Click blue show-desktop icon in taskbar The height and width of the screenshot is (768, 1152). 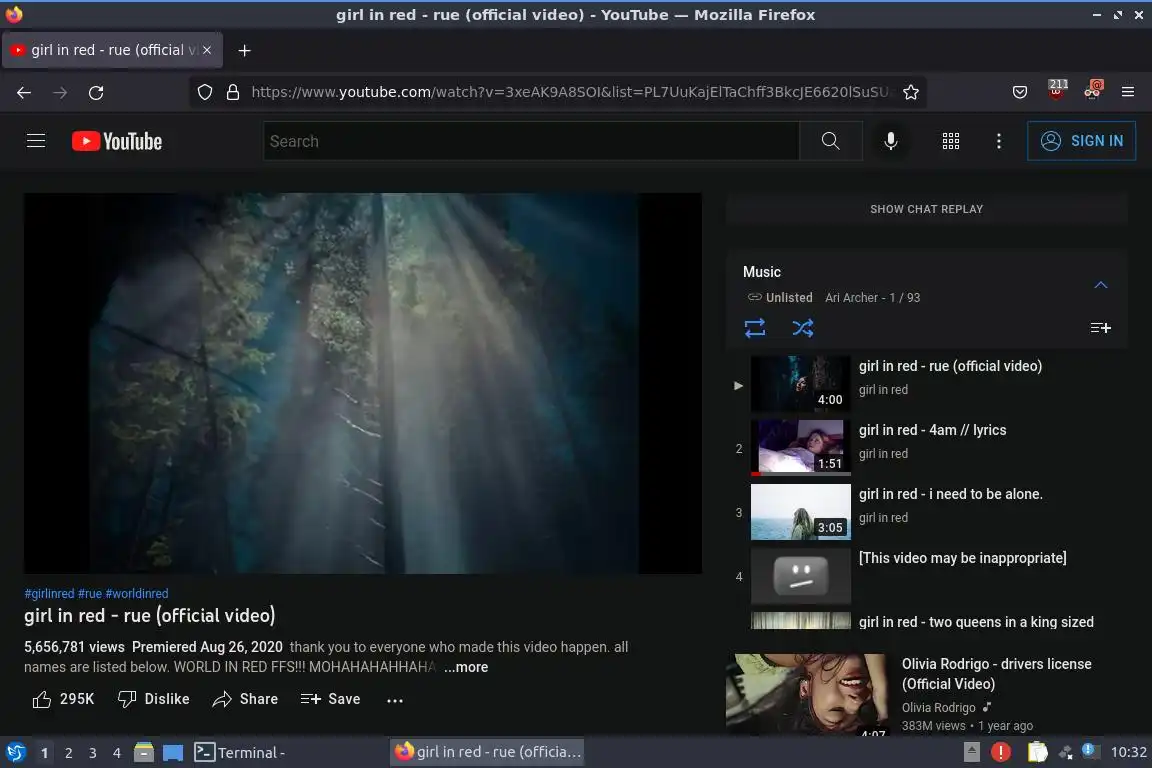173,753
